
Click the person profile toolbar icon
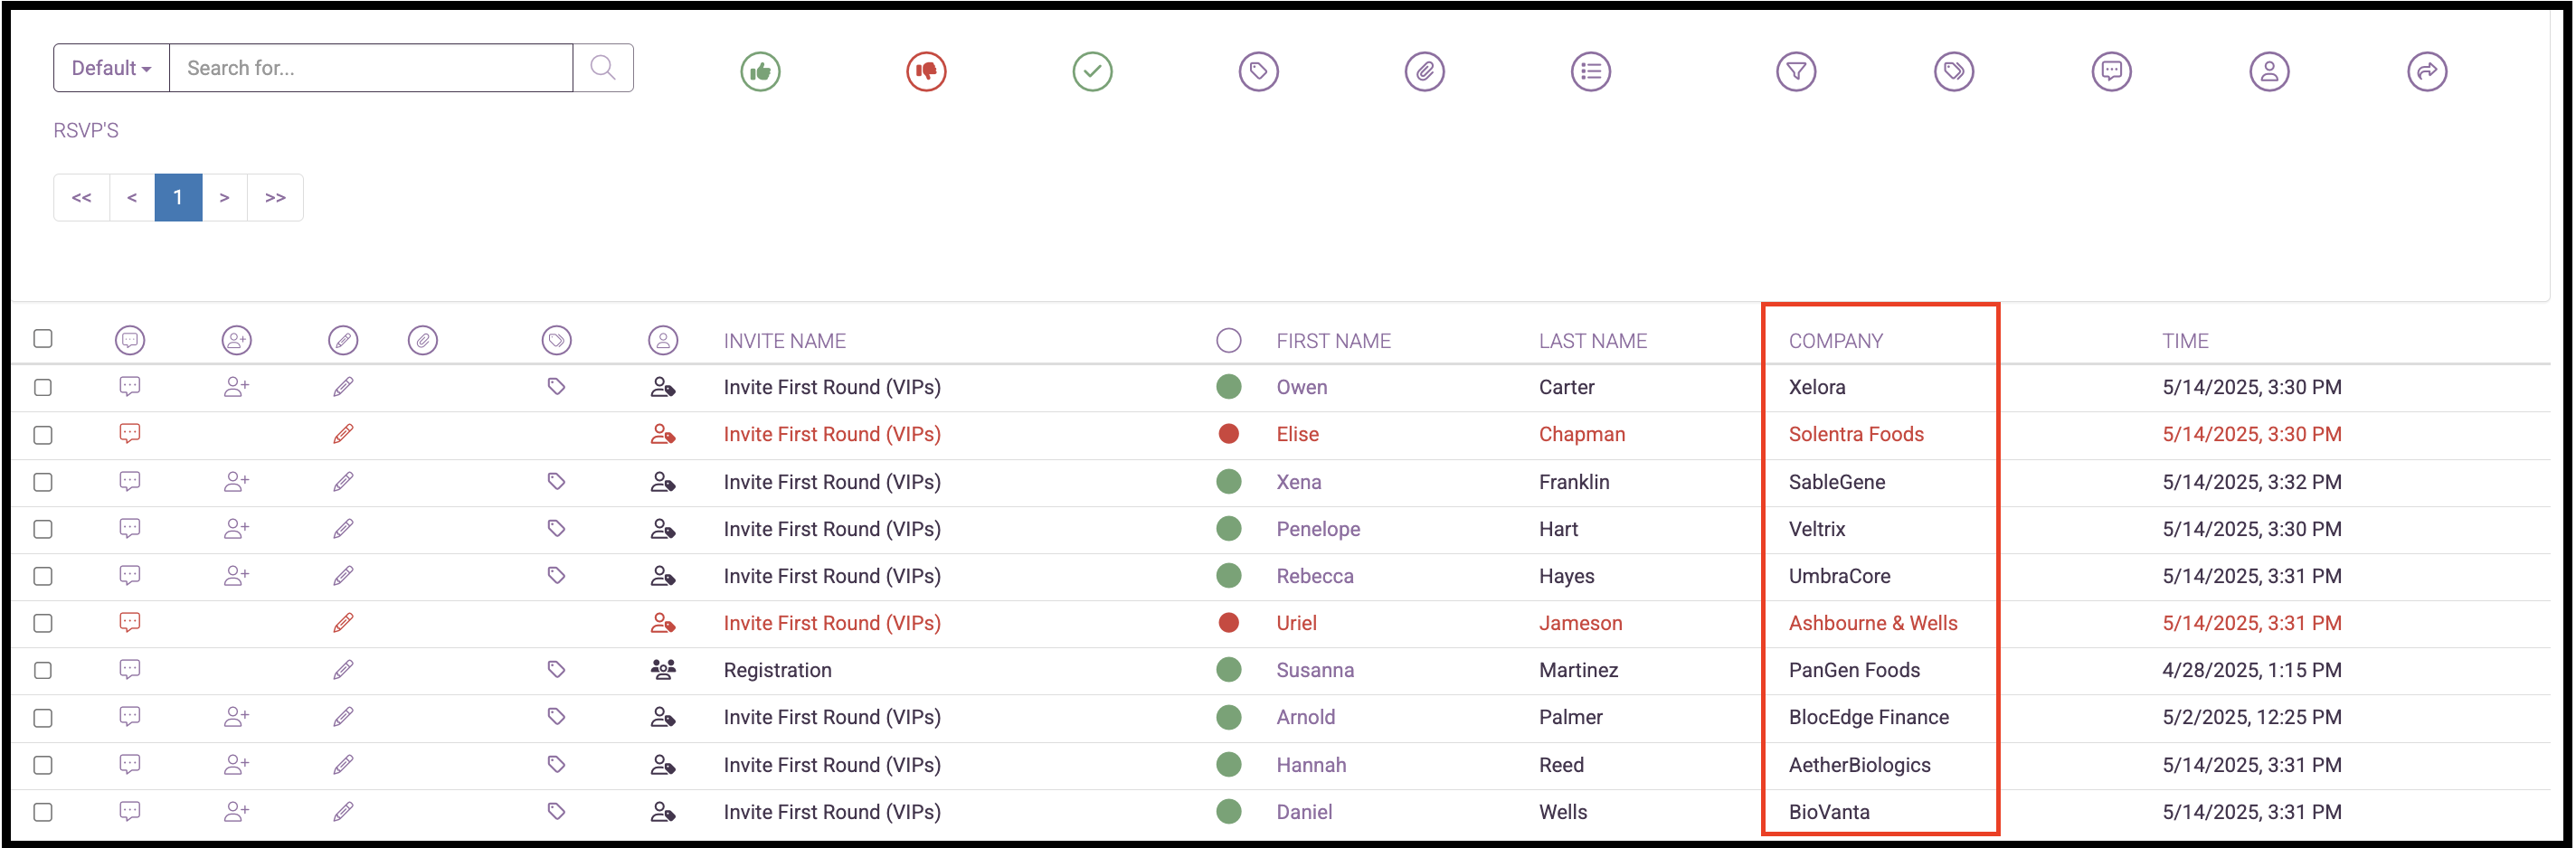pos(2269,71)
